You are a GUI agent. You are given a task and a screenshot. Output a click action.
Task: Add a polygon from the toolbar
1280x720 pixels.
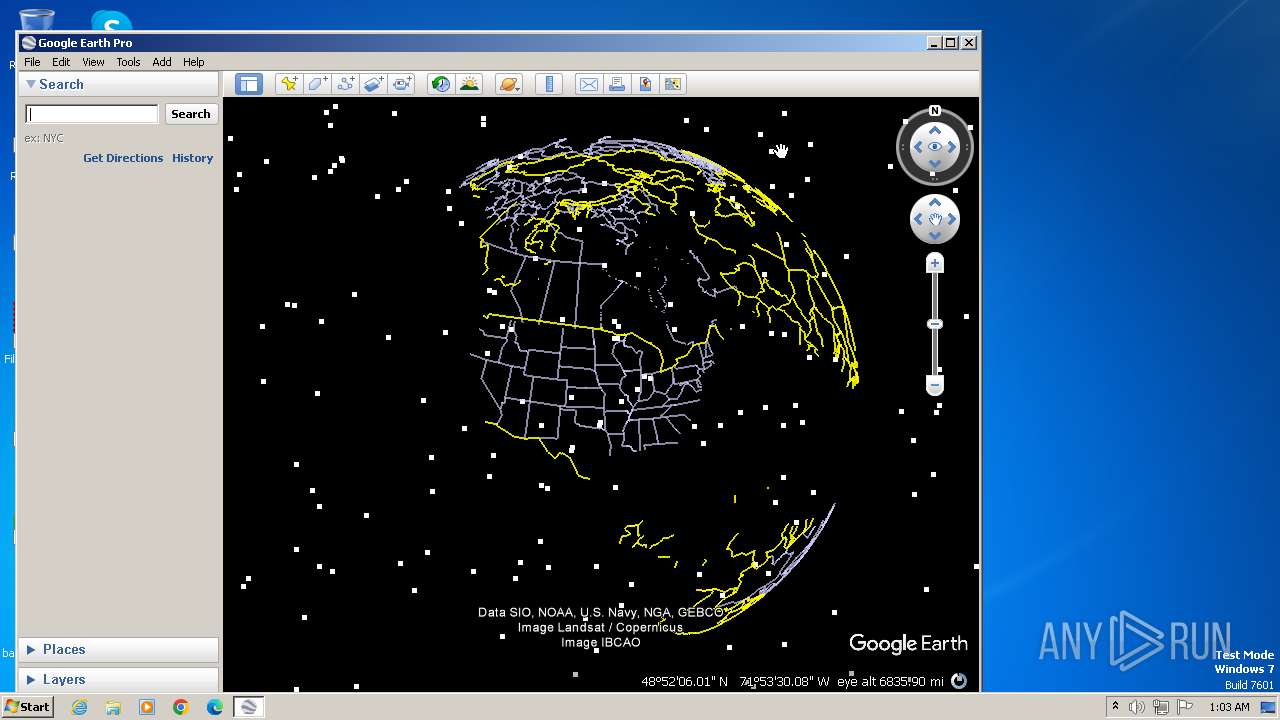(317, 84)
